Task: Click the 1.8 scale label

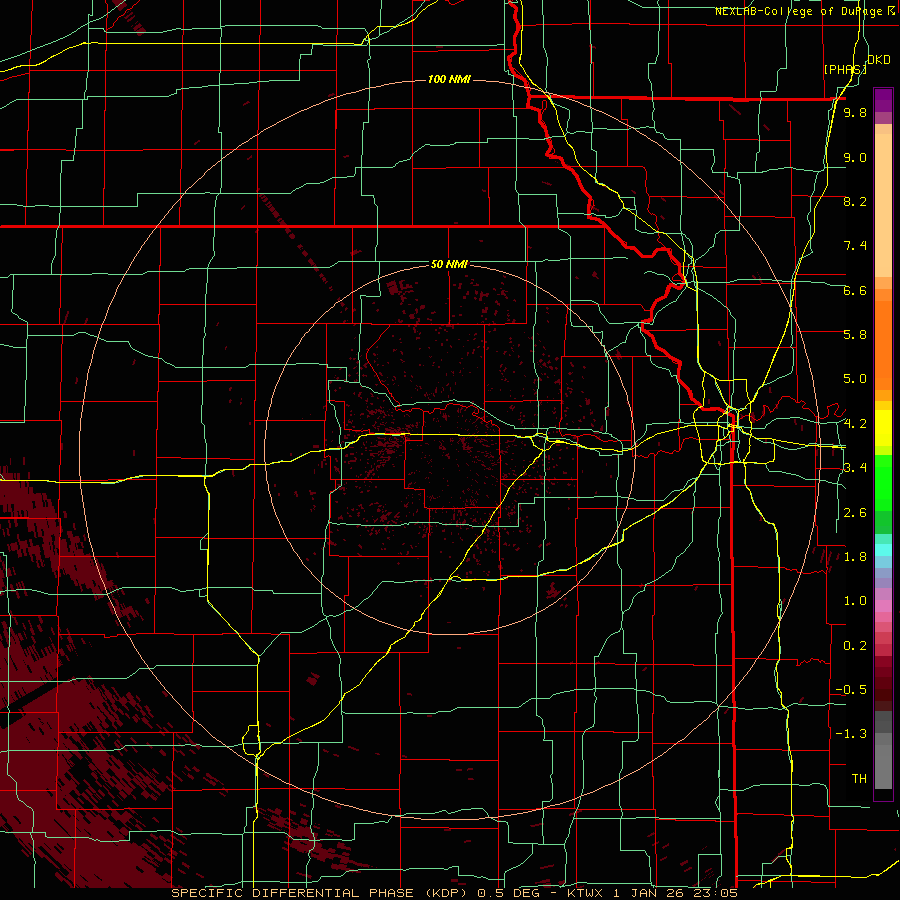Action: click(855, 557)
